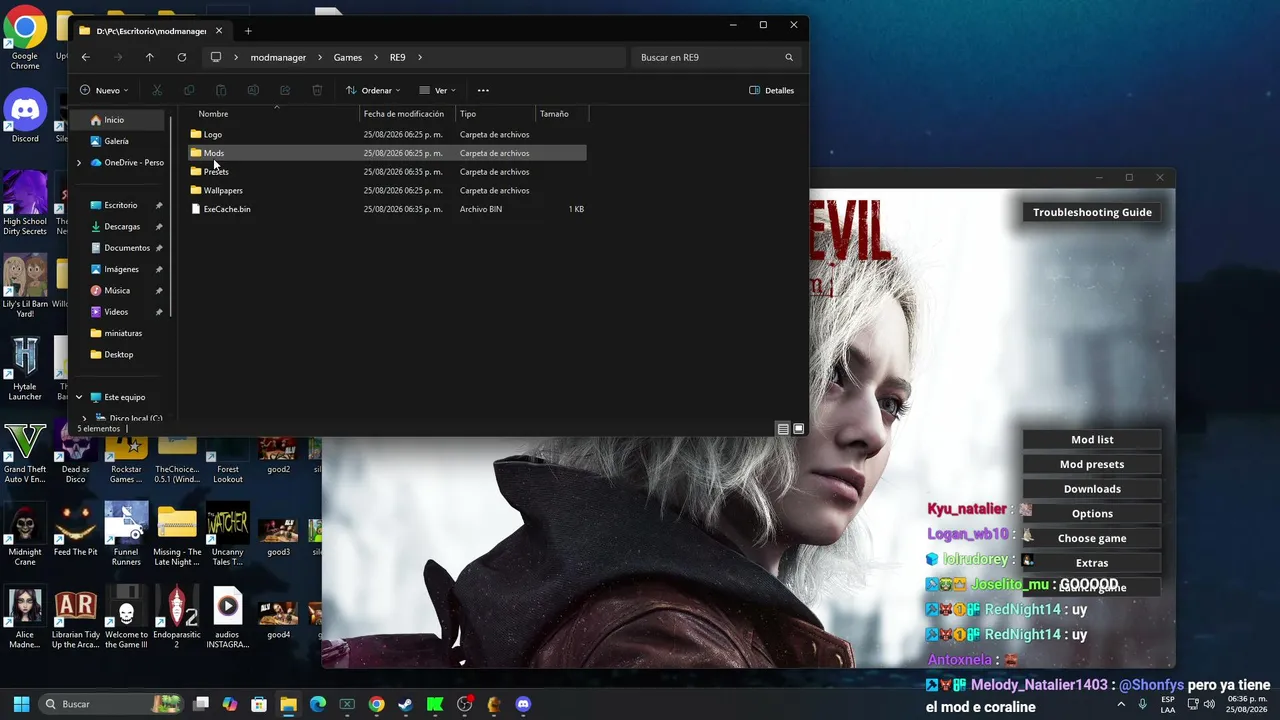Image resolution: width=1280 pixels, height=720 pixels.
Task: Open Discord desktop shortcut
Action: pyautogui.click(x=25, y=115)
